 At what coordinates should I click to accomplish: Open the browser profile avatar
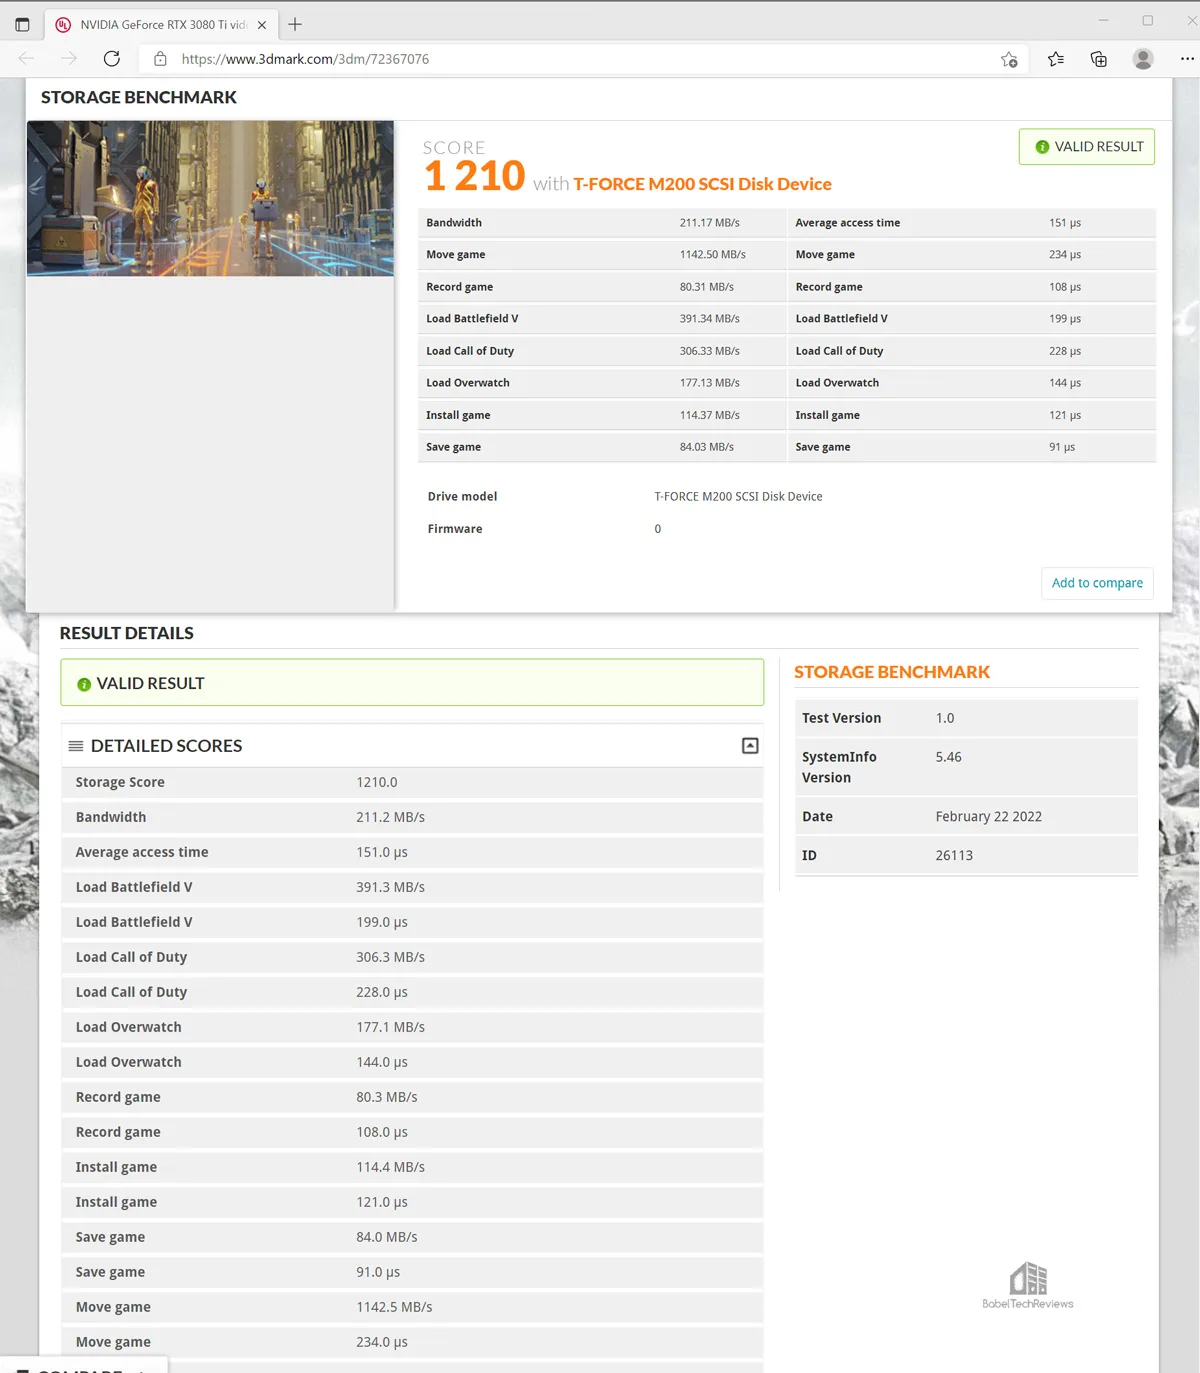click(1143, 59)
